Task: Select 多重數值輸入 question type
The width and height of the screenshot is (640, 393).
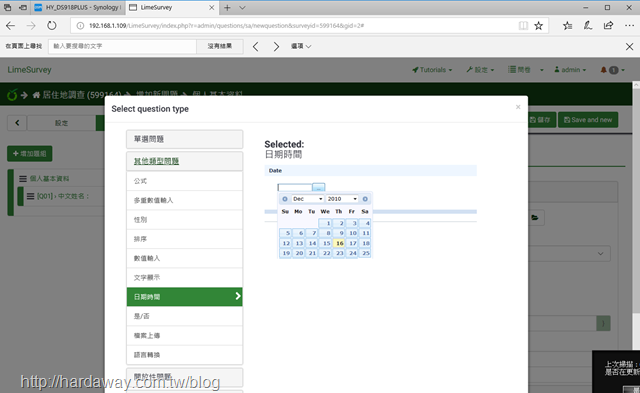Action: pyautogui.click(x=184, y=200)
